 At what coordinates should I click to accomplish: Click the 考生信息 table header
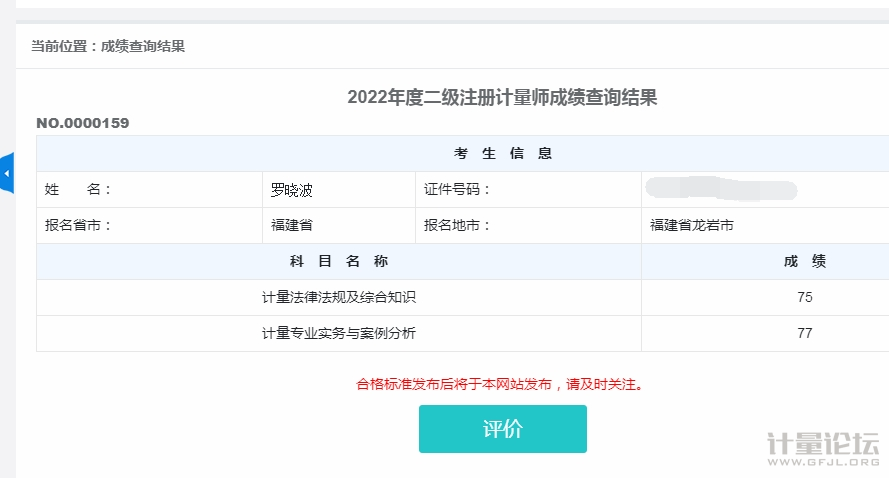[x=503, y=153]
